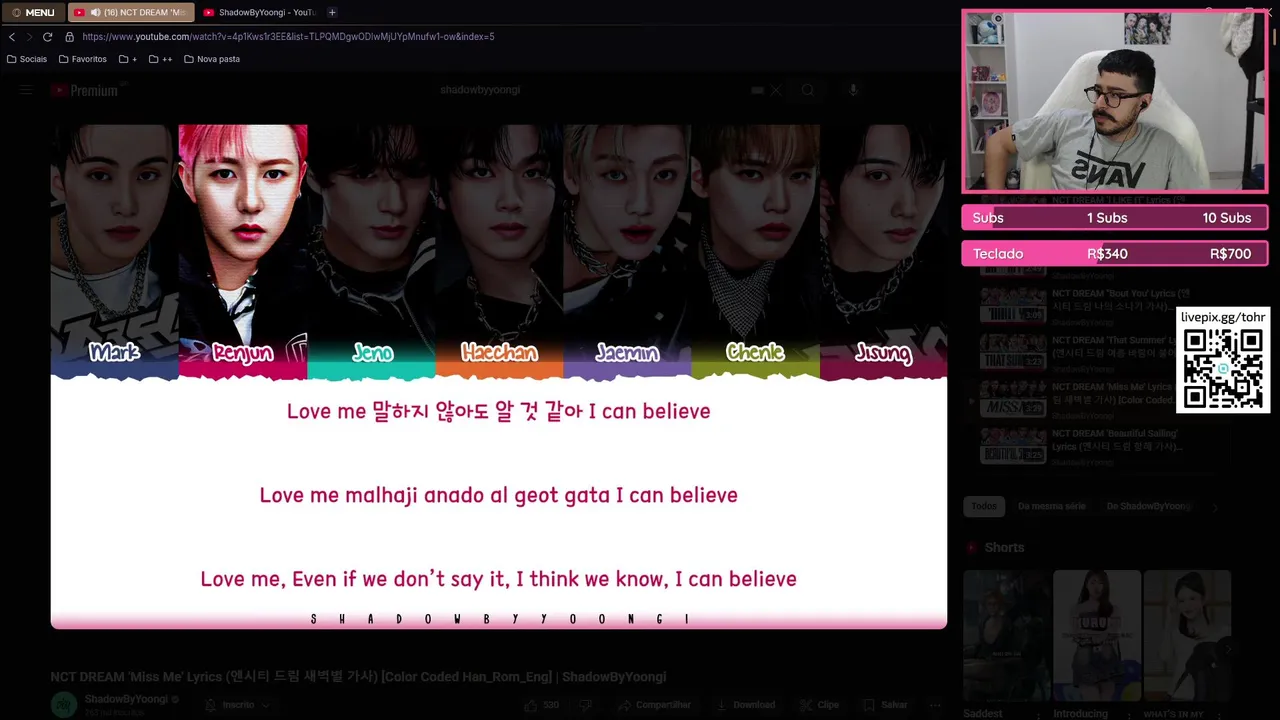The height and width of the screenshot is (720, 1280).
Task: Go forward with the browser forward arrow
Action: point(29,37)
